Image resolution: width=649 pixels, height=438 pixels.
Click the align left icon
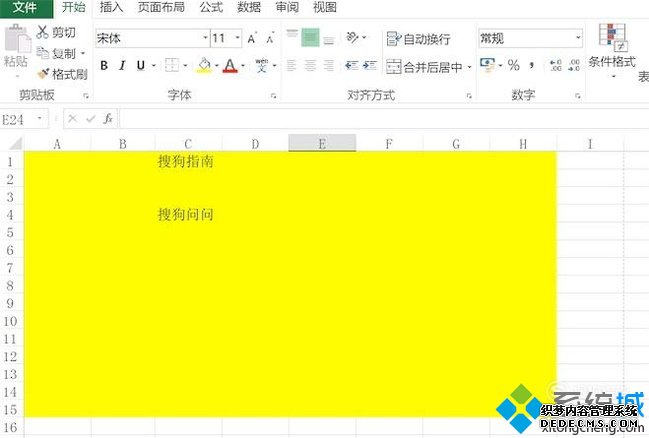291,65
